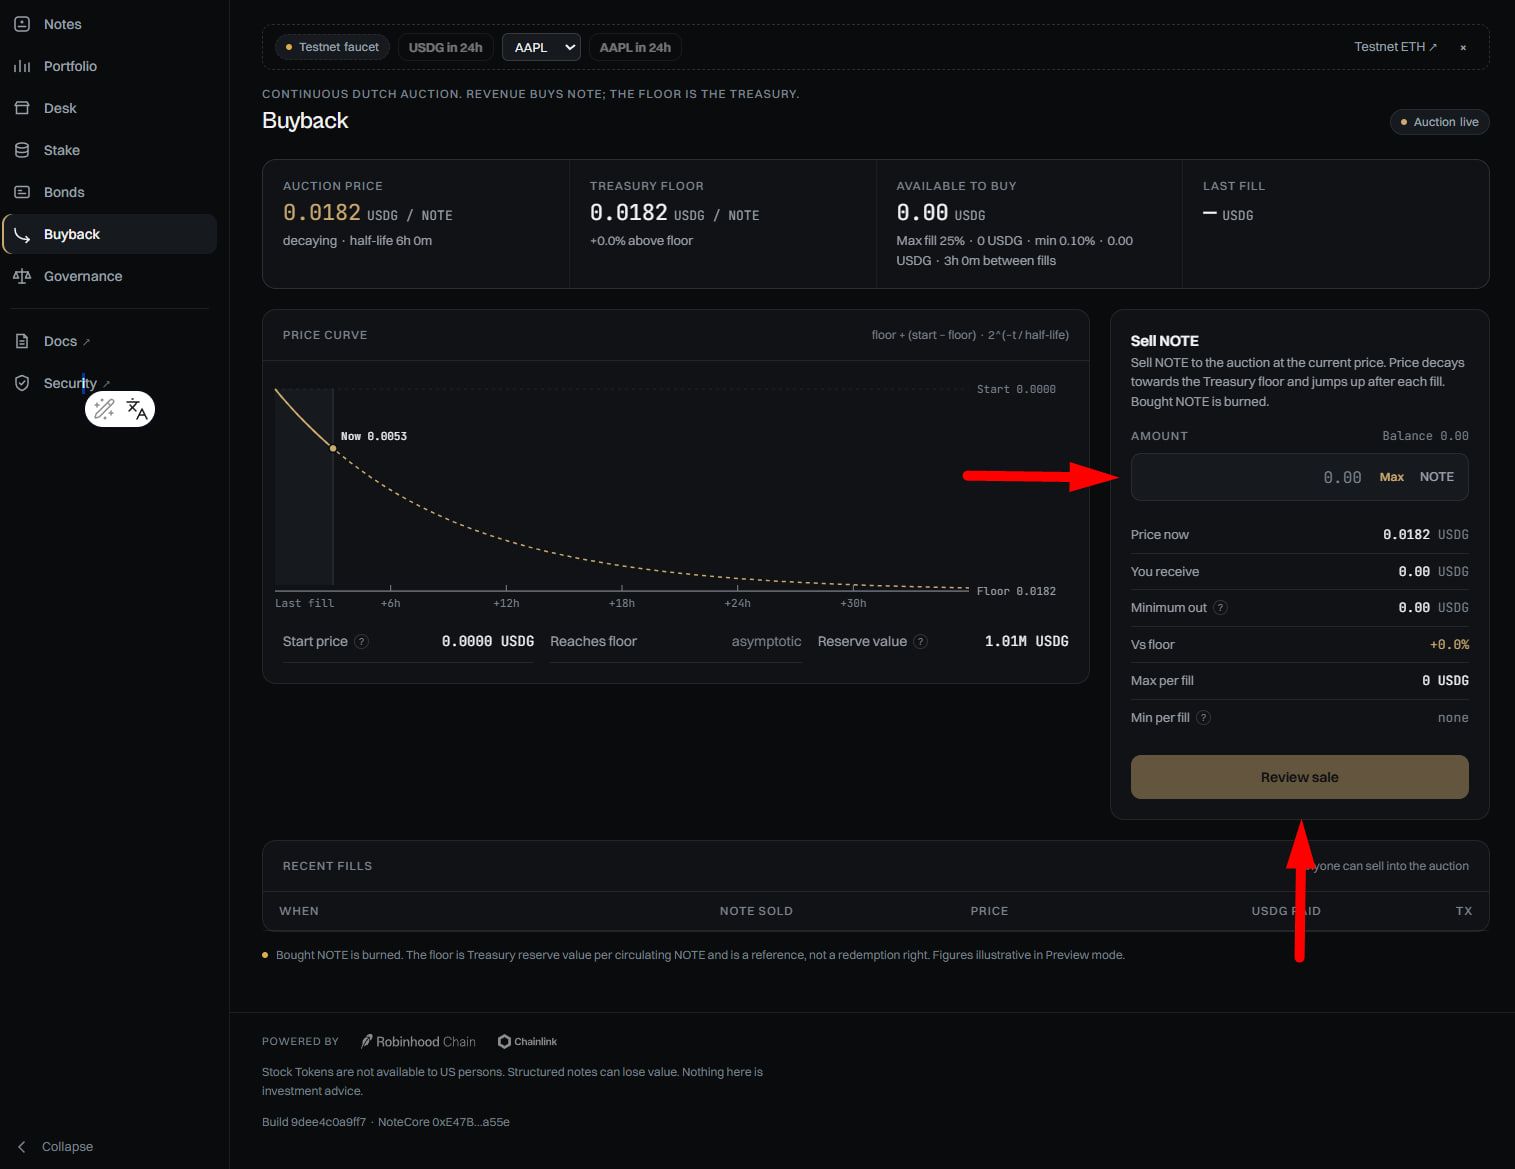
Task: Click the Robinhood Chain logo
Action: 418,1041
